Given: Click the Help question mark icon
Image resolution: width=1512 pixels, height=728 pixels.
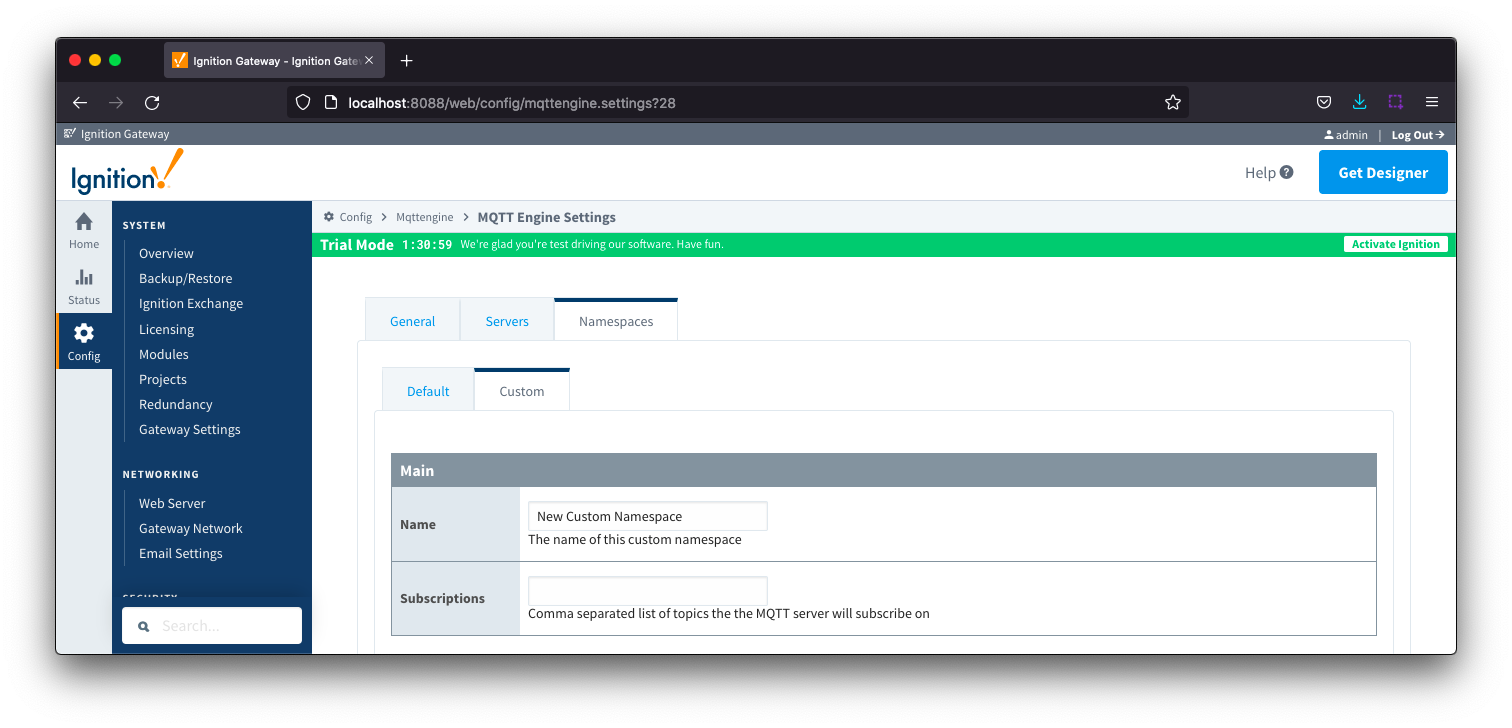Looking at the screenshot, I should coord(1287,172).
